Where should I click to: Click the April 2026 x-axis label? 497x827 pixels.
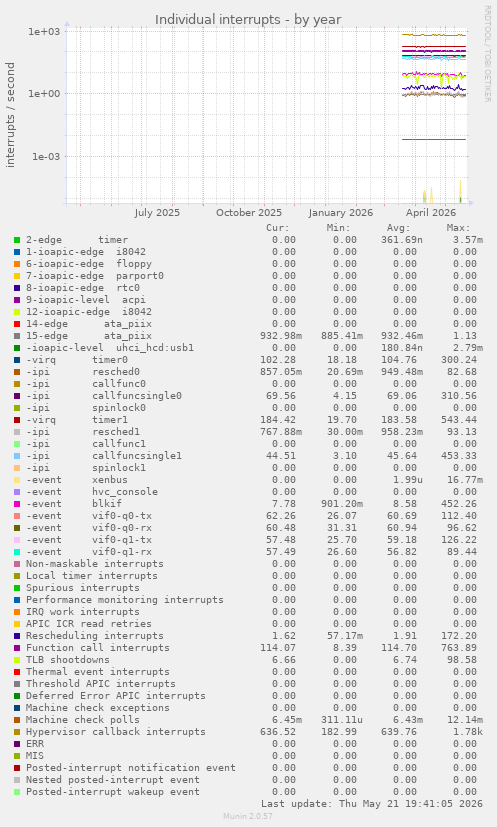(431, 213)
